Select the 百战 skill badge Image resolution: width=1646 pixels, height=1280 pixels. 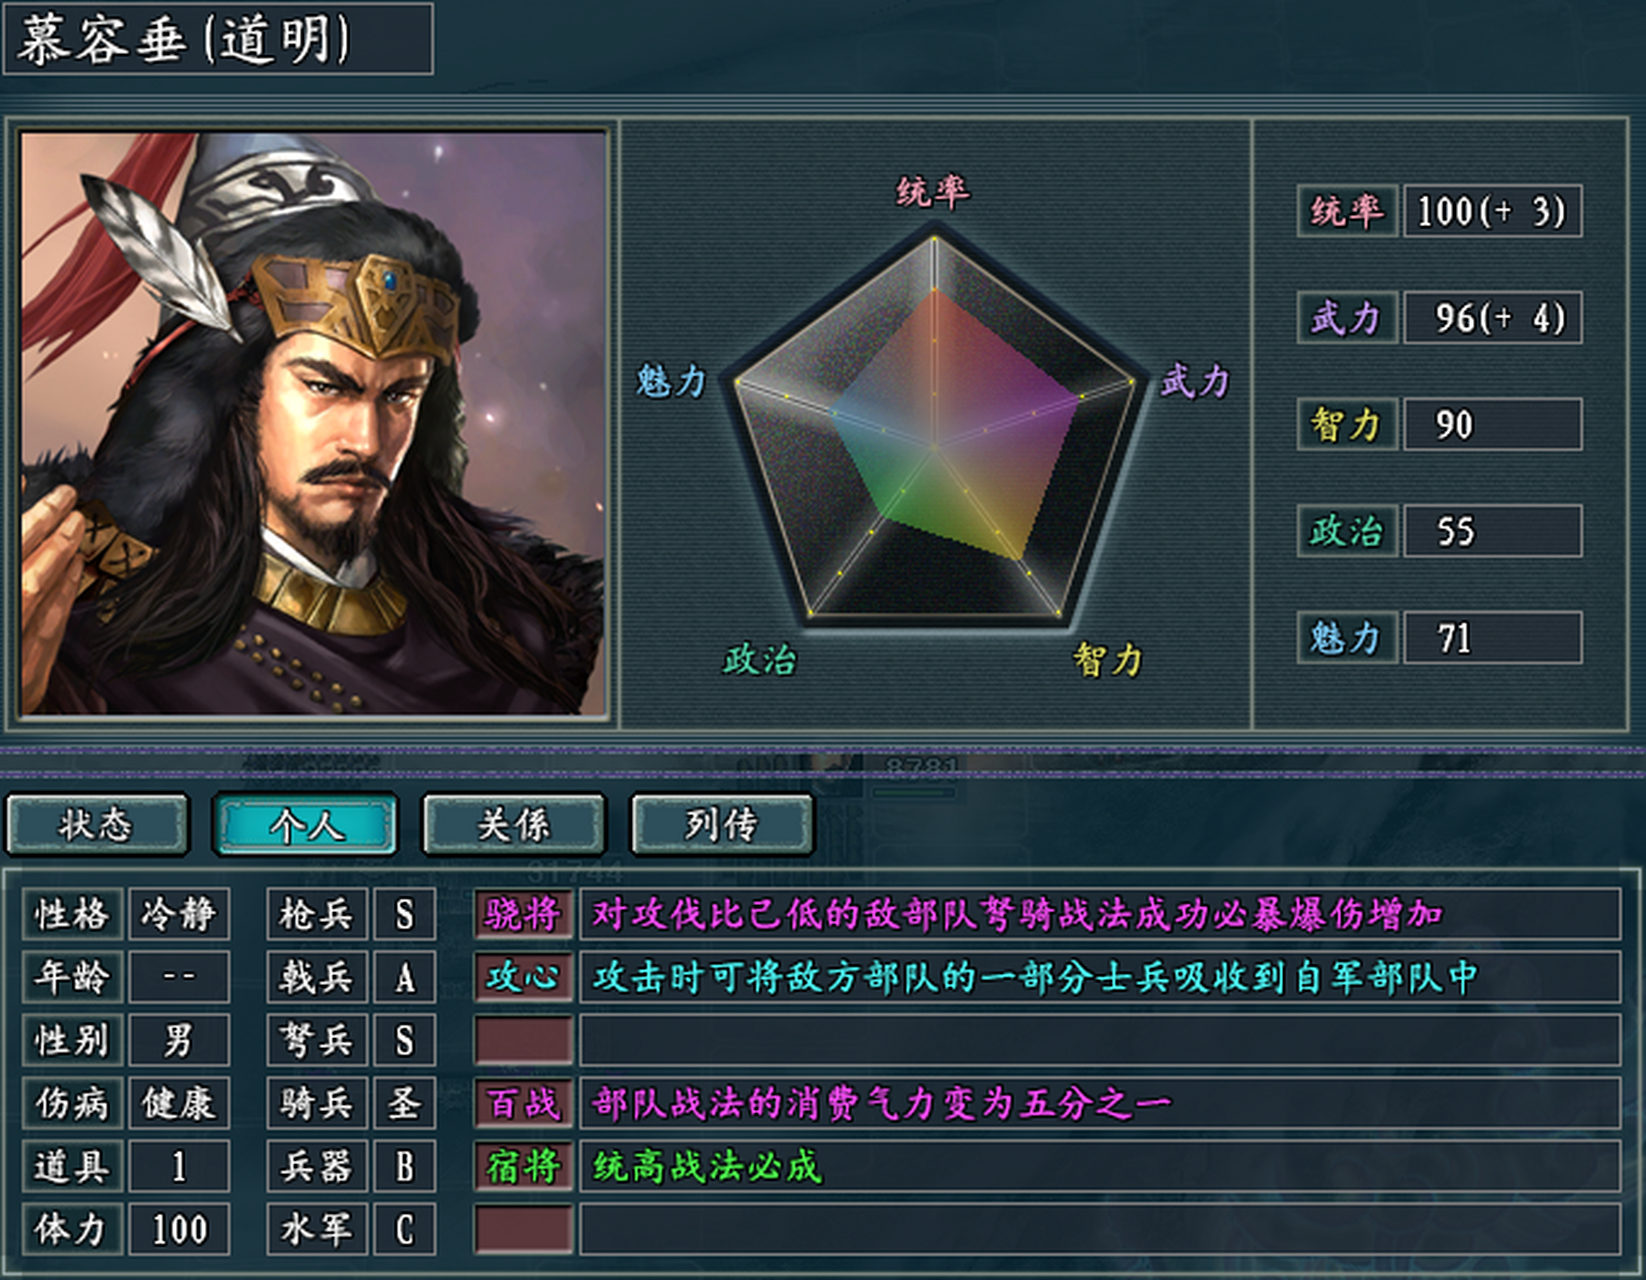523,1104
